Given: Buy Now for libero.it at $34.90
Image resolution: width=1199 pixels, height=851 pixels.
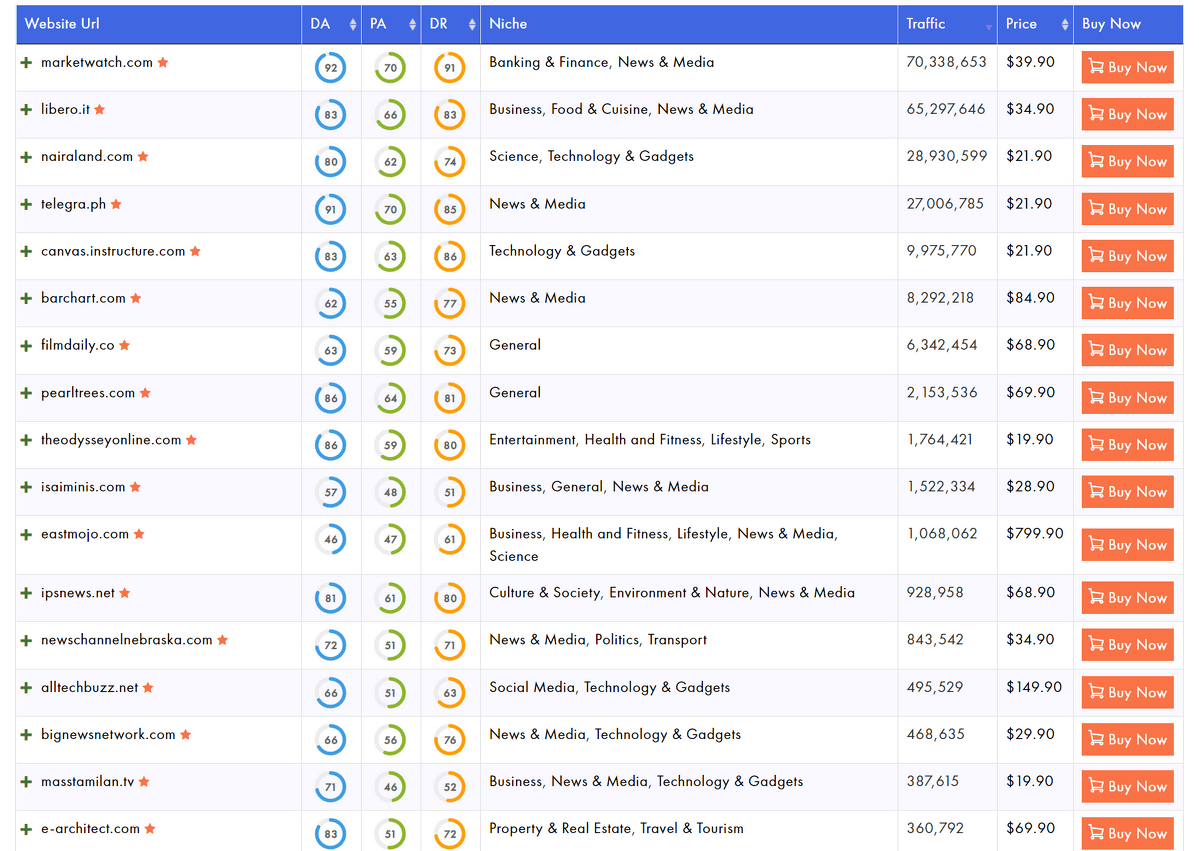Looking at the screenshot, I should point(1127,114).
